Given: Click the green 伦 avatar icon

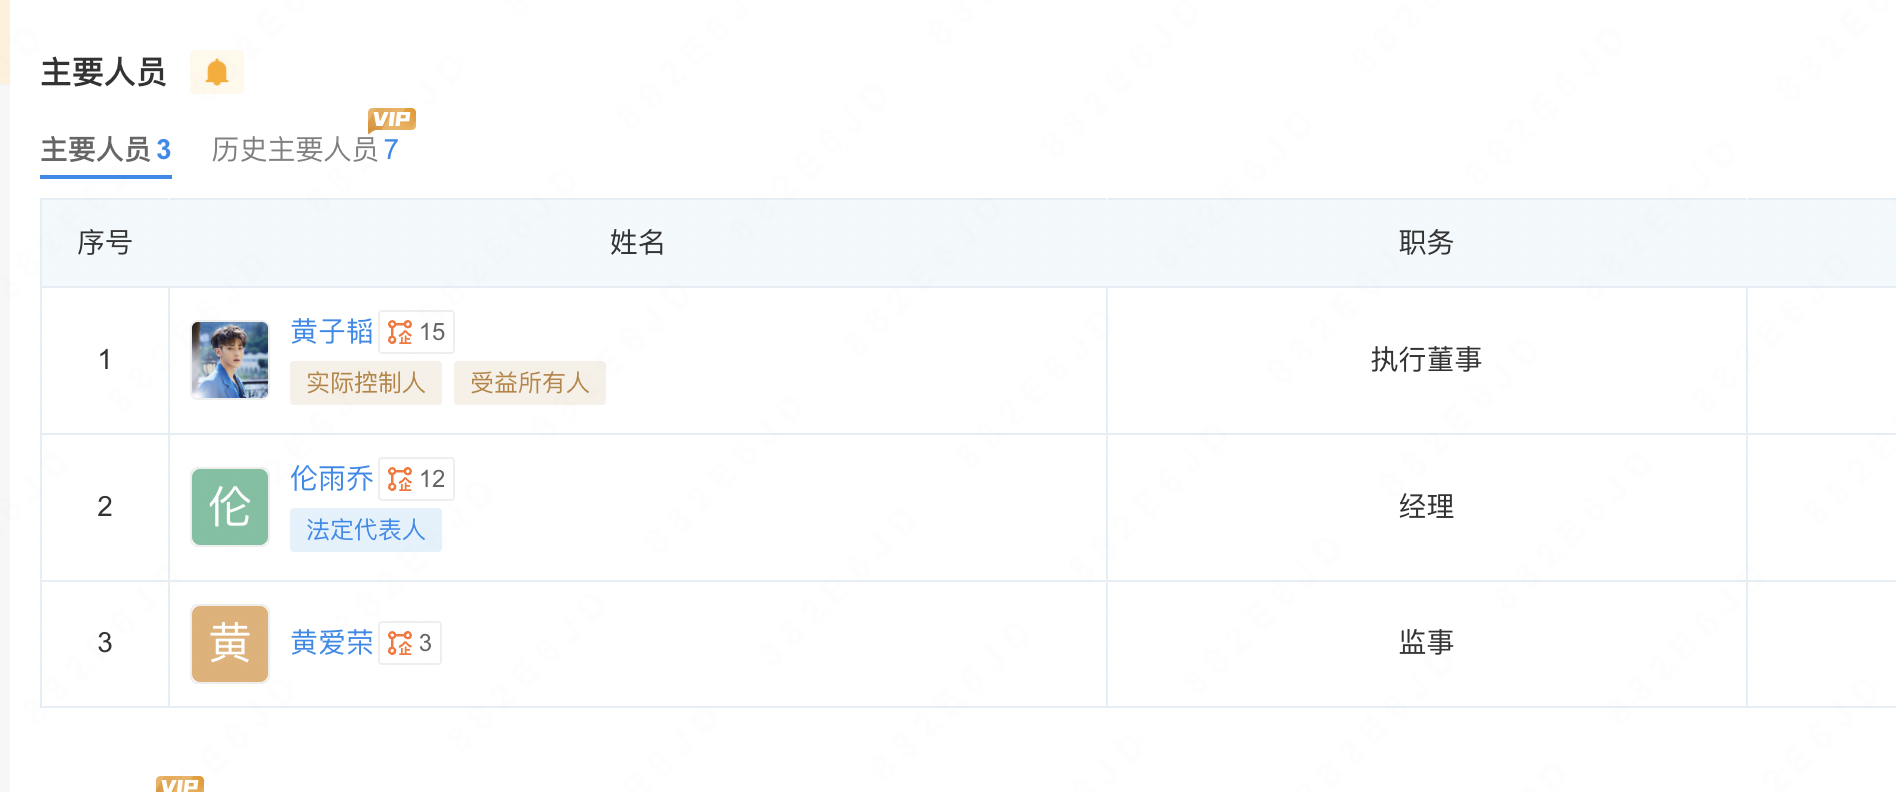Looking at the screenshot, I should pos(230,507).
